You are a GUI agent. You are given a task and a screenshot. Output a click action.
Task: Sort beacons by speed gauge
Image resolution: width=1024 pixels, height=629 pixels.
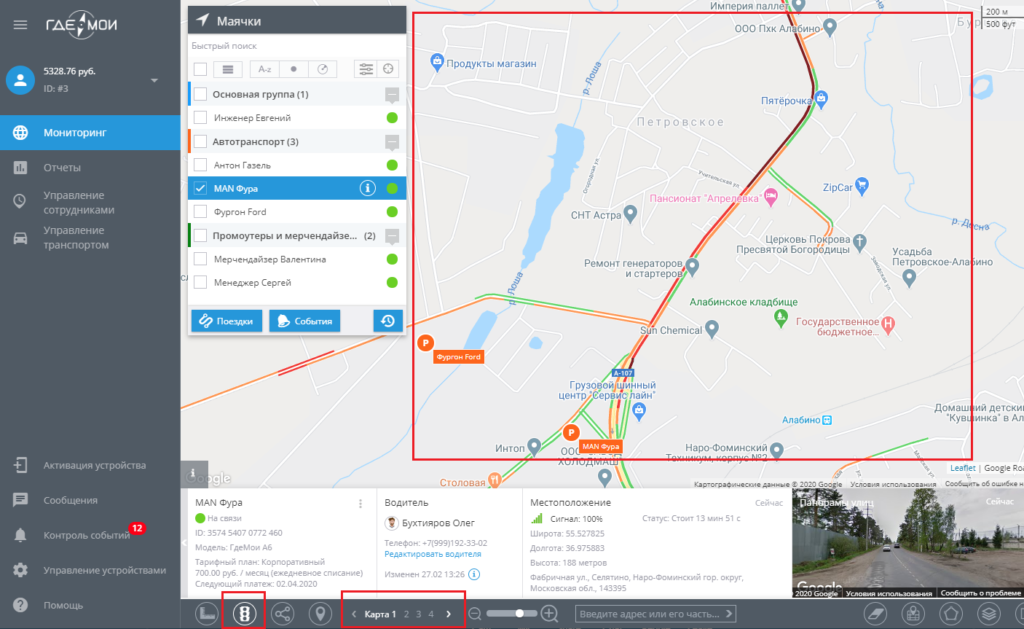pos(323,69)
